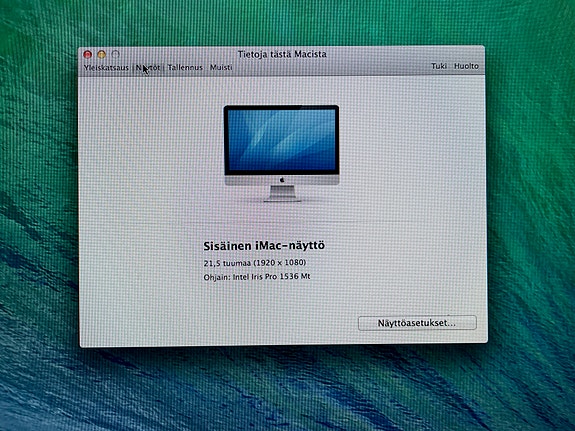Image resolution: width=575 pixels, height=431 pixels.
Task: Click the empty title bar area right of Muisti
Action: tap(330, 67)
